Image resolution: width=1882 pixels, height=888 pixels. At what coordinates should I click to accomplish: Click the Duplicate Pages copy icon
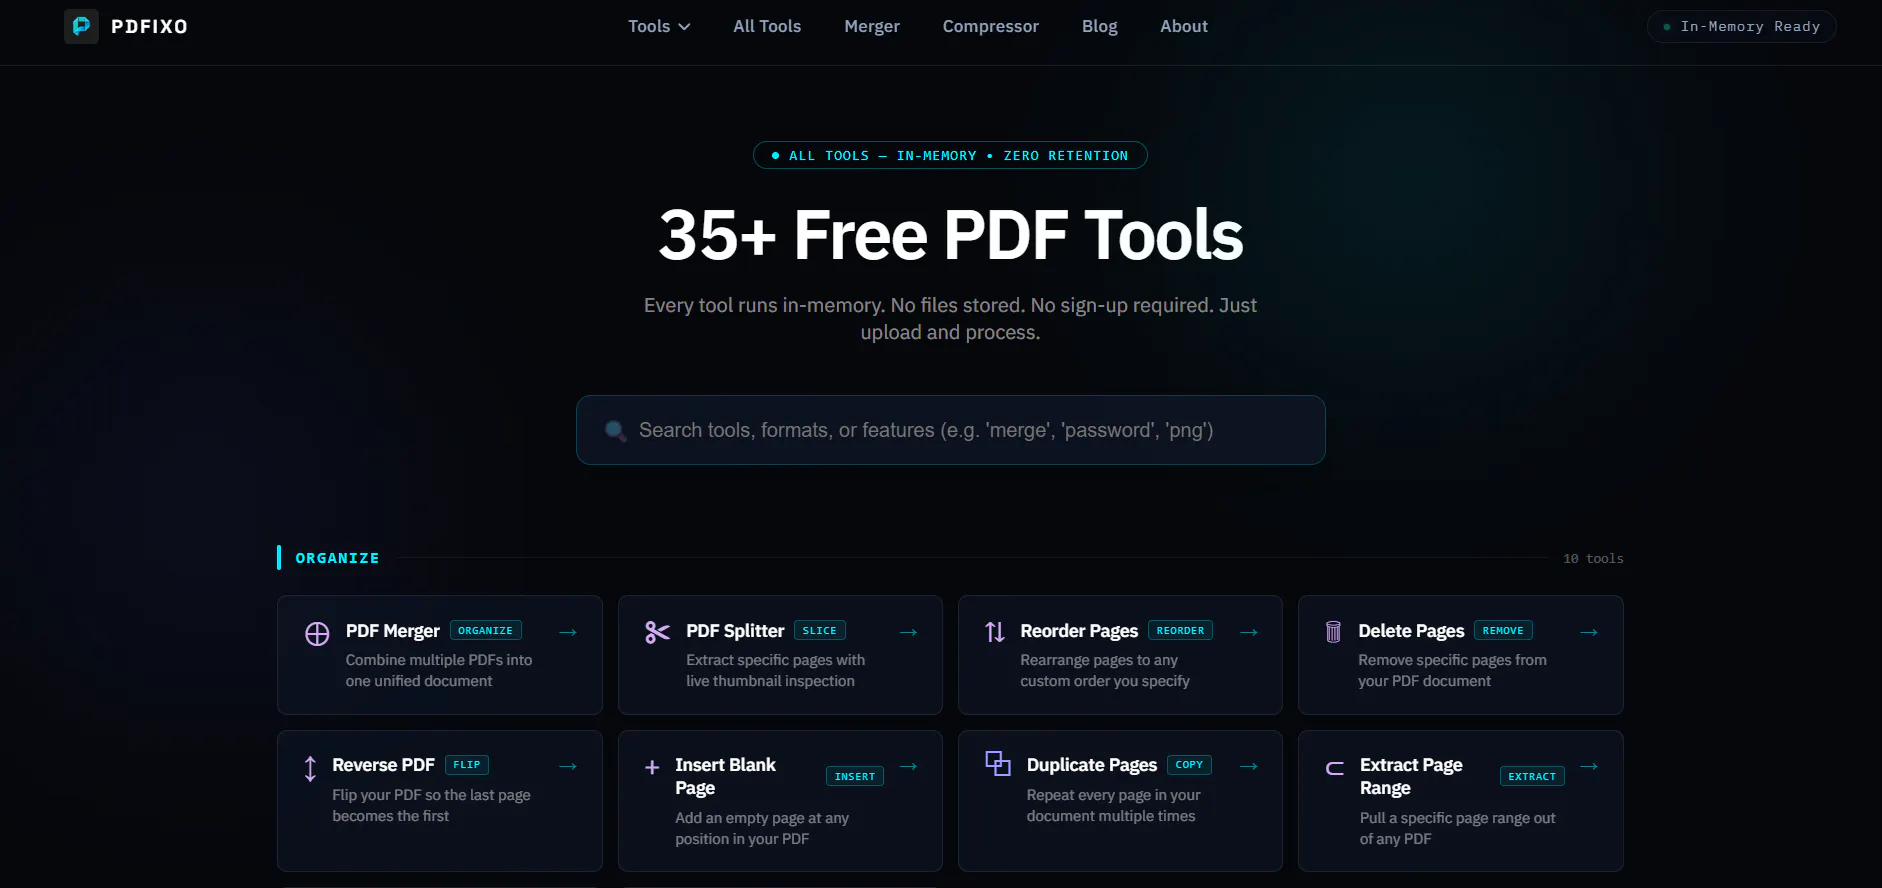tap(998, 763)
